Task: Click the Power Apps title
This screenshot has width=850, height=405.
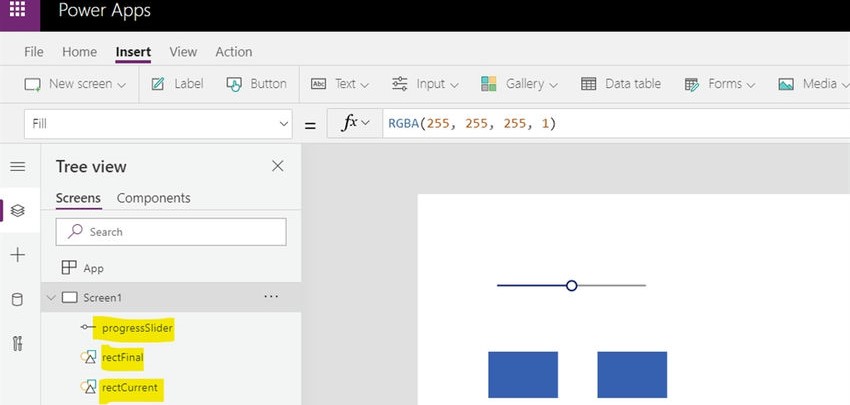Action: pyautogui.click(x=105, y=11)
